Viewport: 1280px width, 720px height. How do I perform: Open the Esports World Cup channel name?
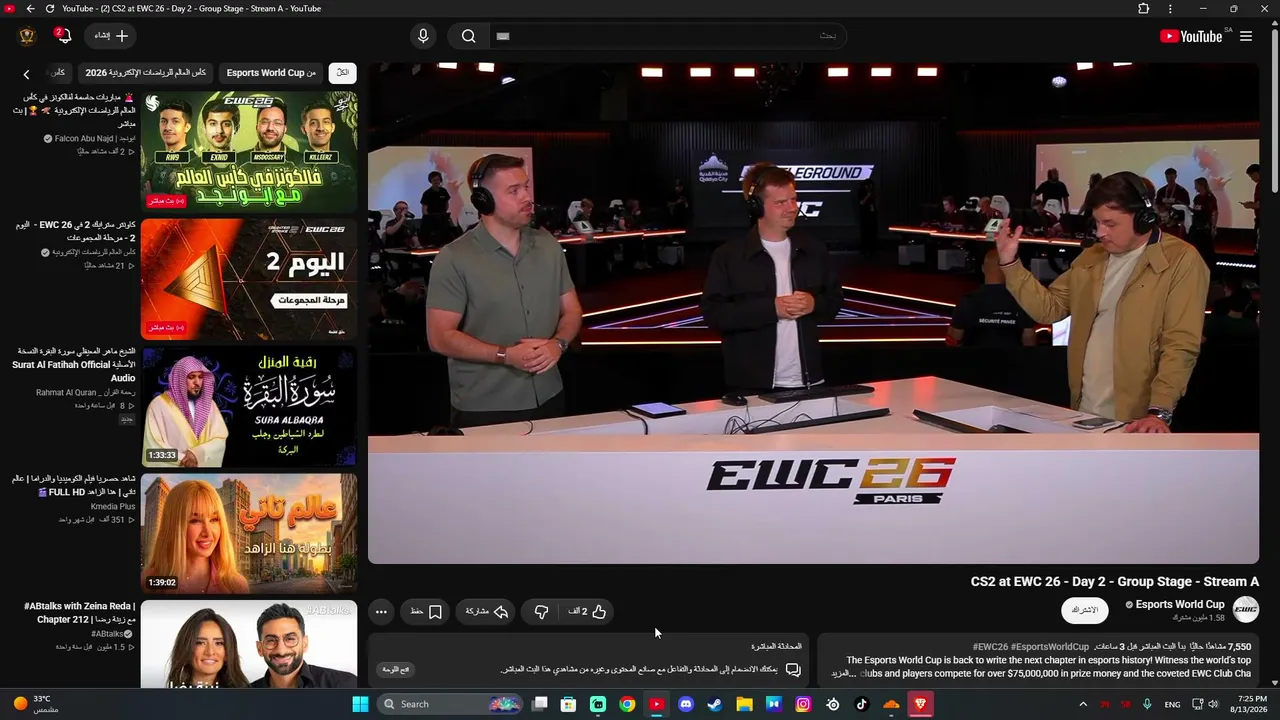click(x=1180, y=604)
